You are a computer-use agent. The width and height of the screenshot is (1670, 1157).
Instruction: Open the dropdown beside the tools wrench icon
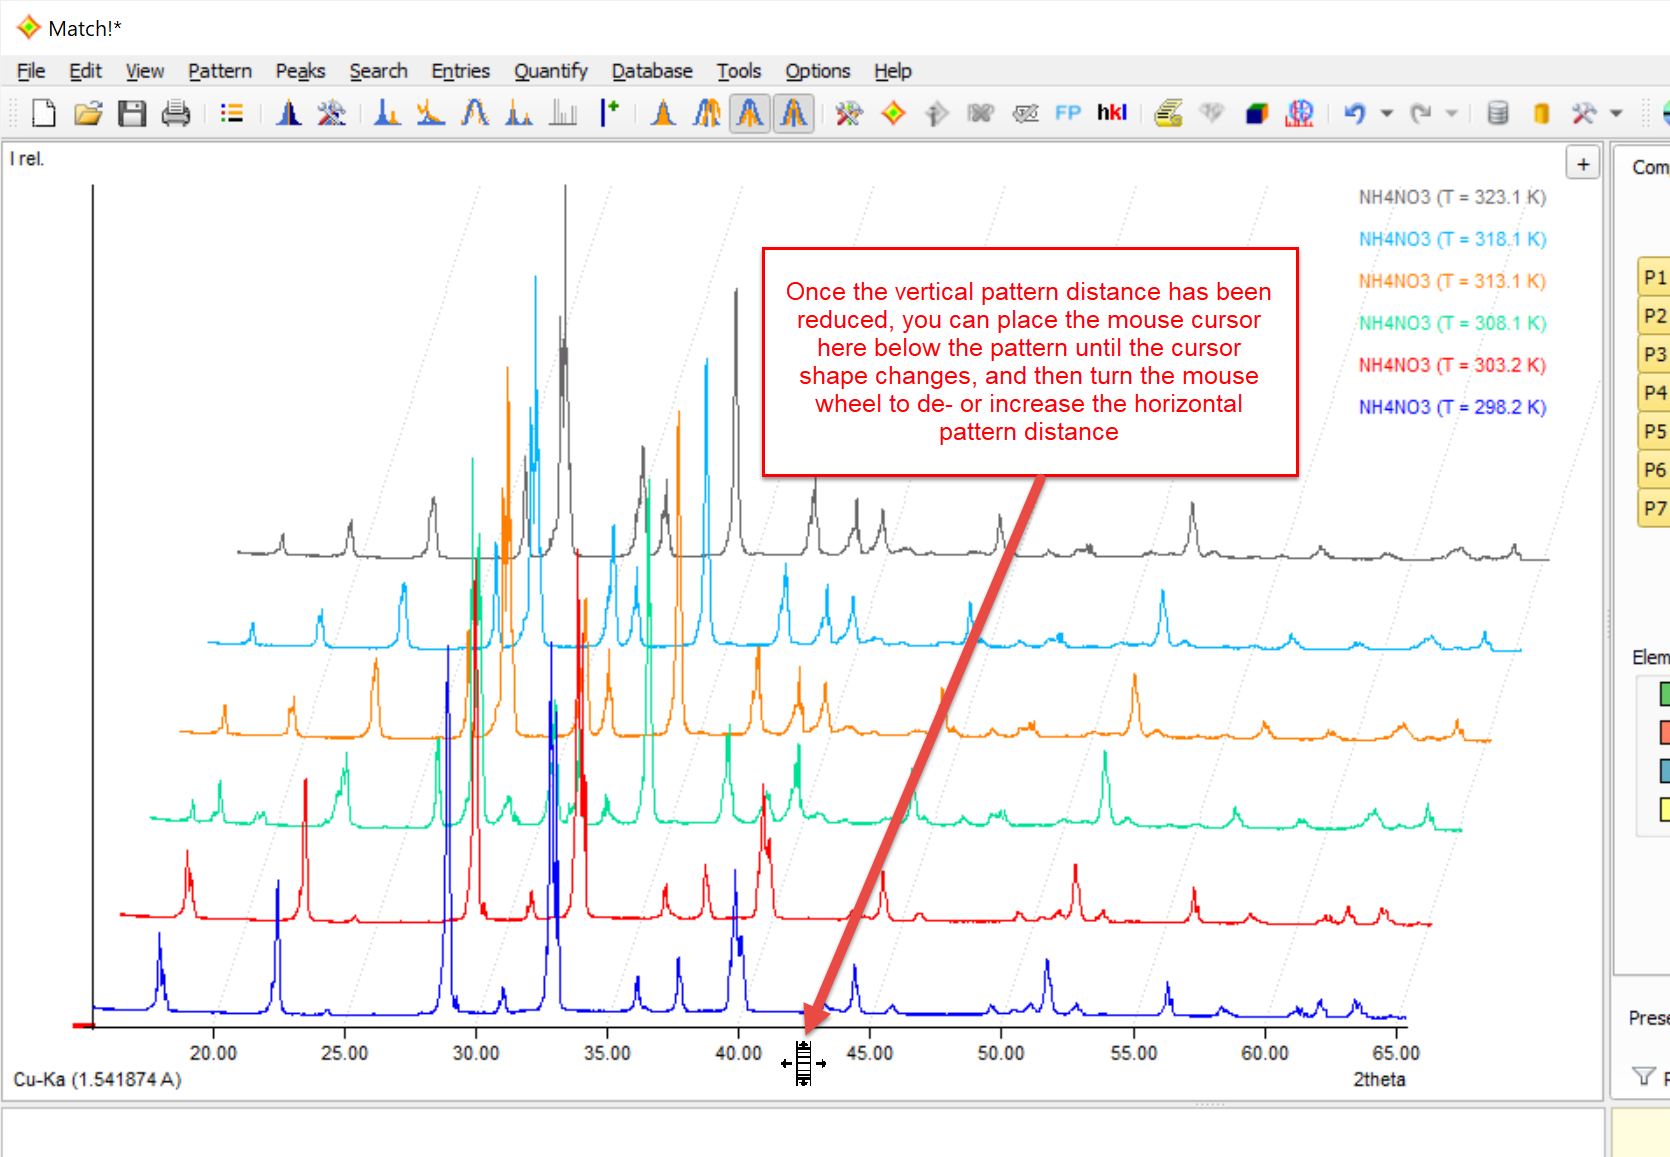coord(1616,113)
